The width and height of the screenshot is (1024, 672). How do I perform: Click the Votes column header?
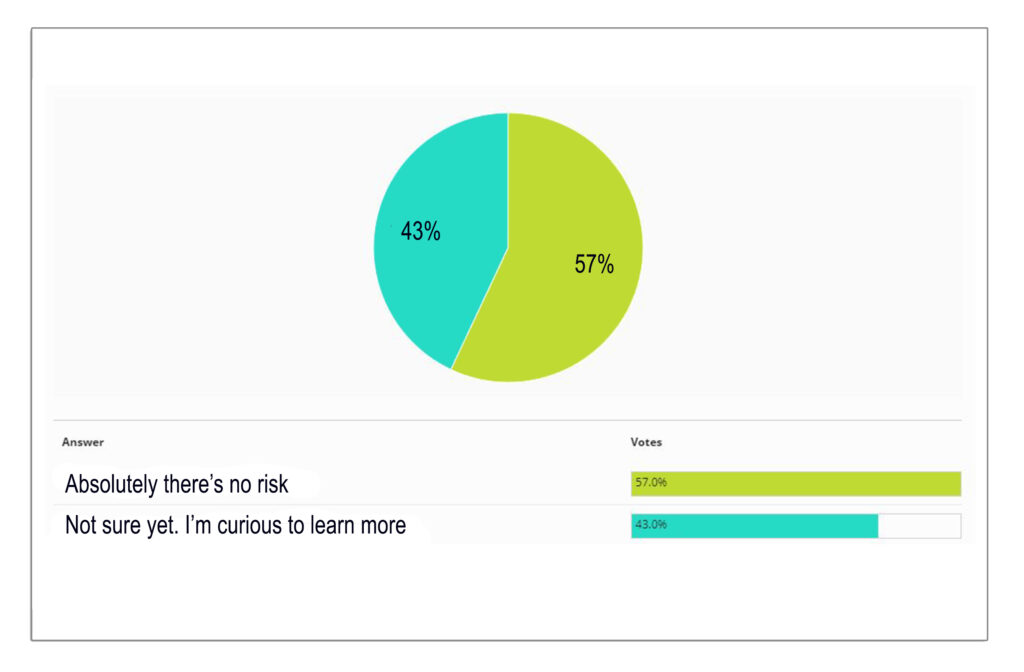click(646, 442)
